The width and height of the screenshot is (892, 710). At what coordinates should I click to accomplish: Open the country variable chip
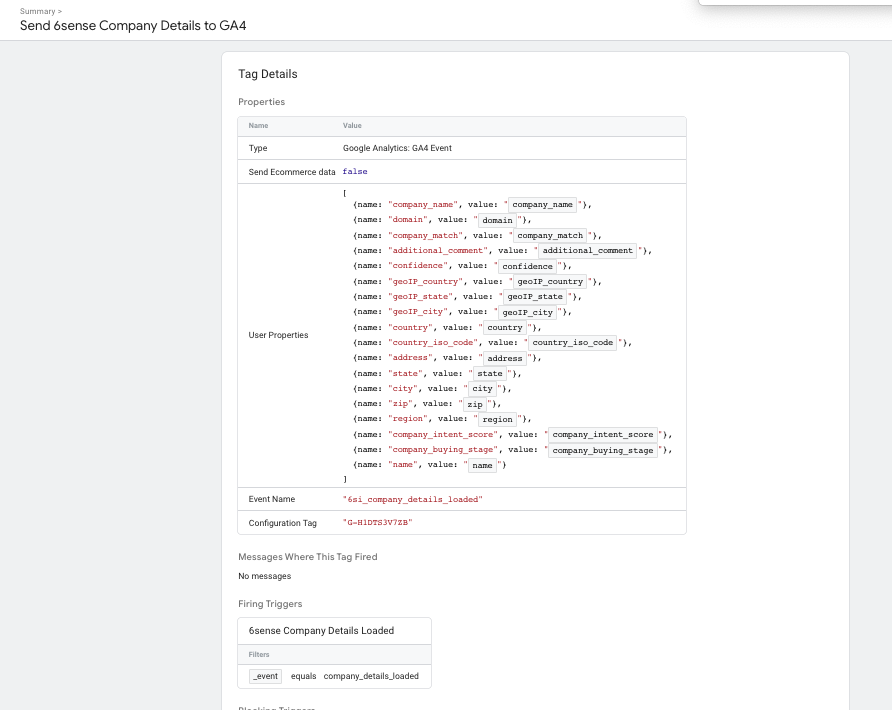505,328
